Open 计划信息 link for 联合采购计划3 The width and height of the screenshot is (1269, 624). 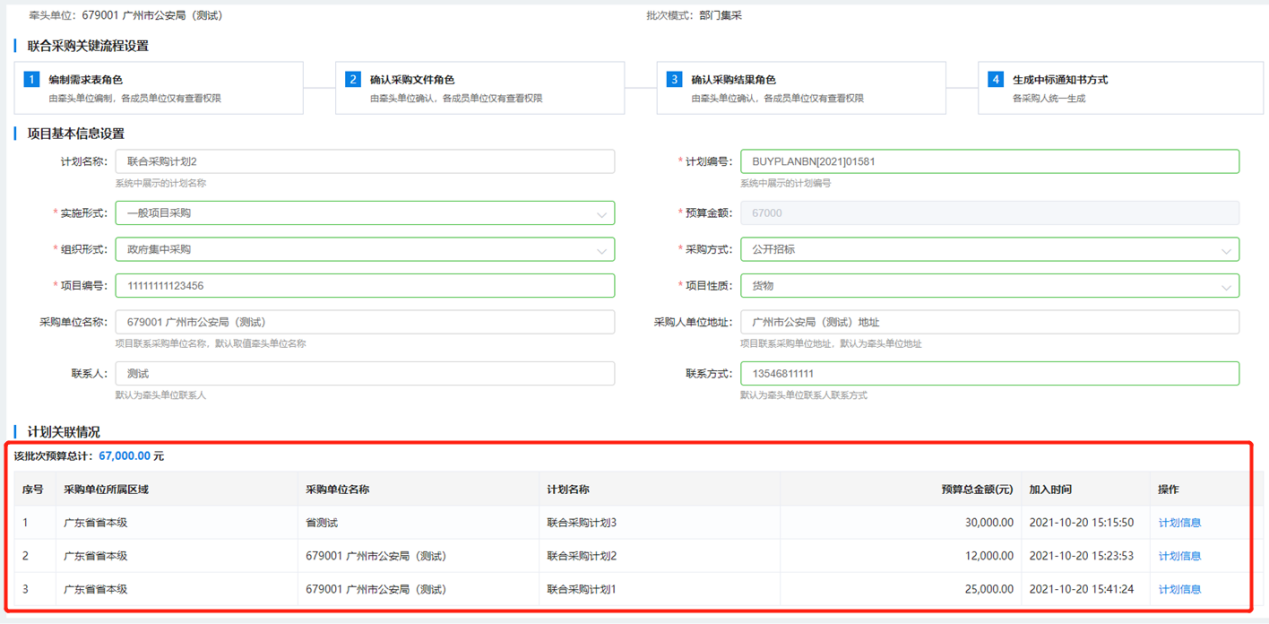click(x=1179, y=523)
